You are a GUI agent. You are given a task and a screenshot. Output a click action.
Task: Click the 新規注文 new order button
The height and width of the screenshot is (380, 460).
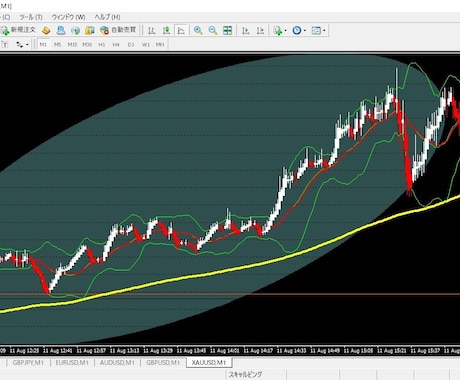point(18,30)
